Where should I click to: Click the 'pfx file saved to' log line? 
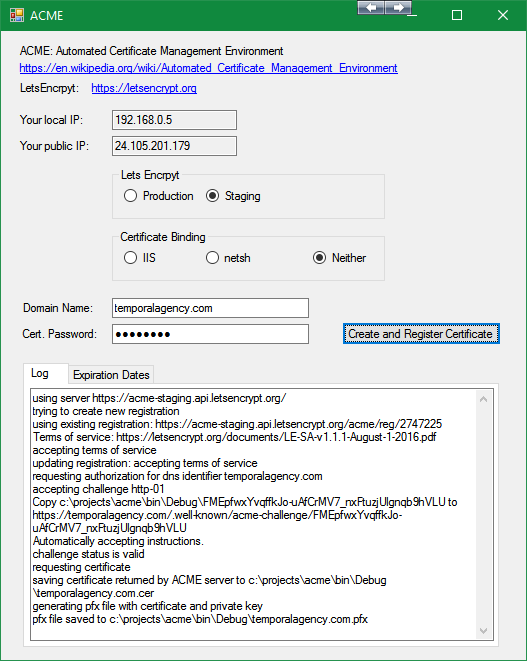click(200, 619)
